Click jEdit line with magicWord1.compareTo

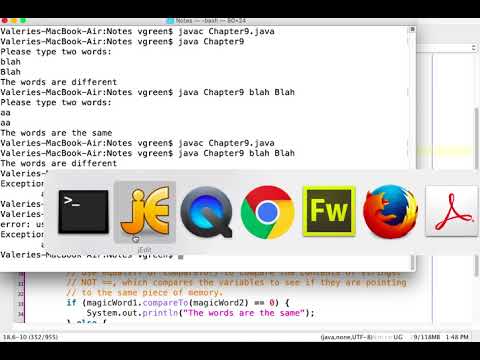pos(178,303)
